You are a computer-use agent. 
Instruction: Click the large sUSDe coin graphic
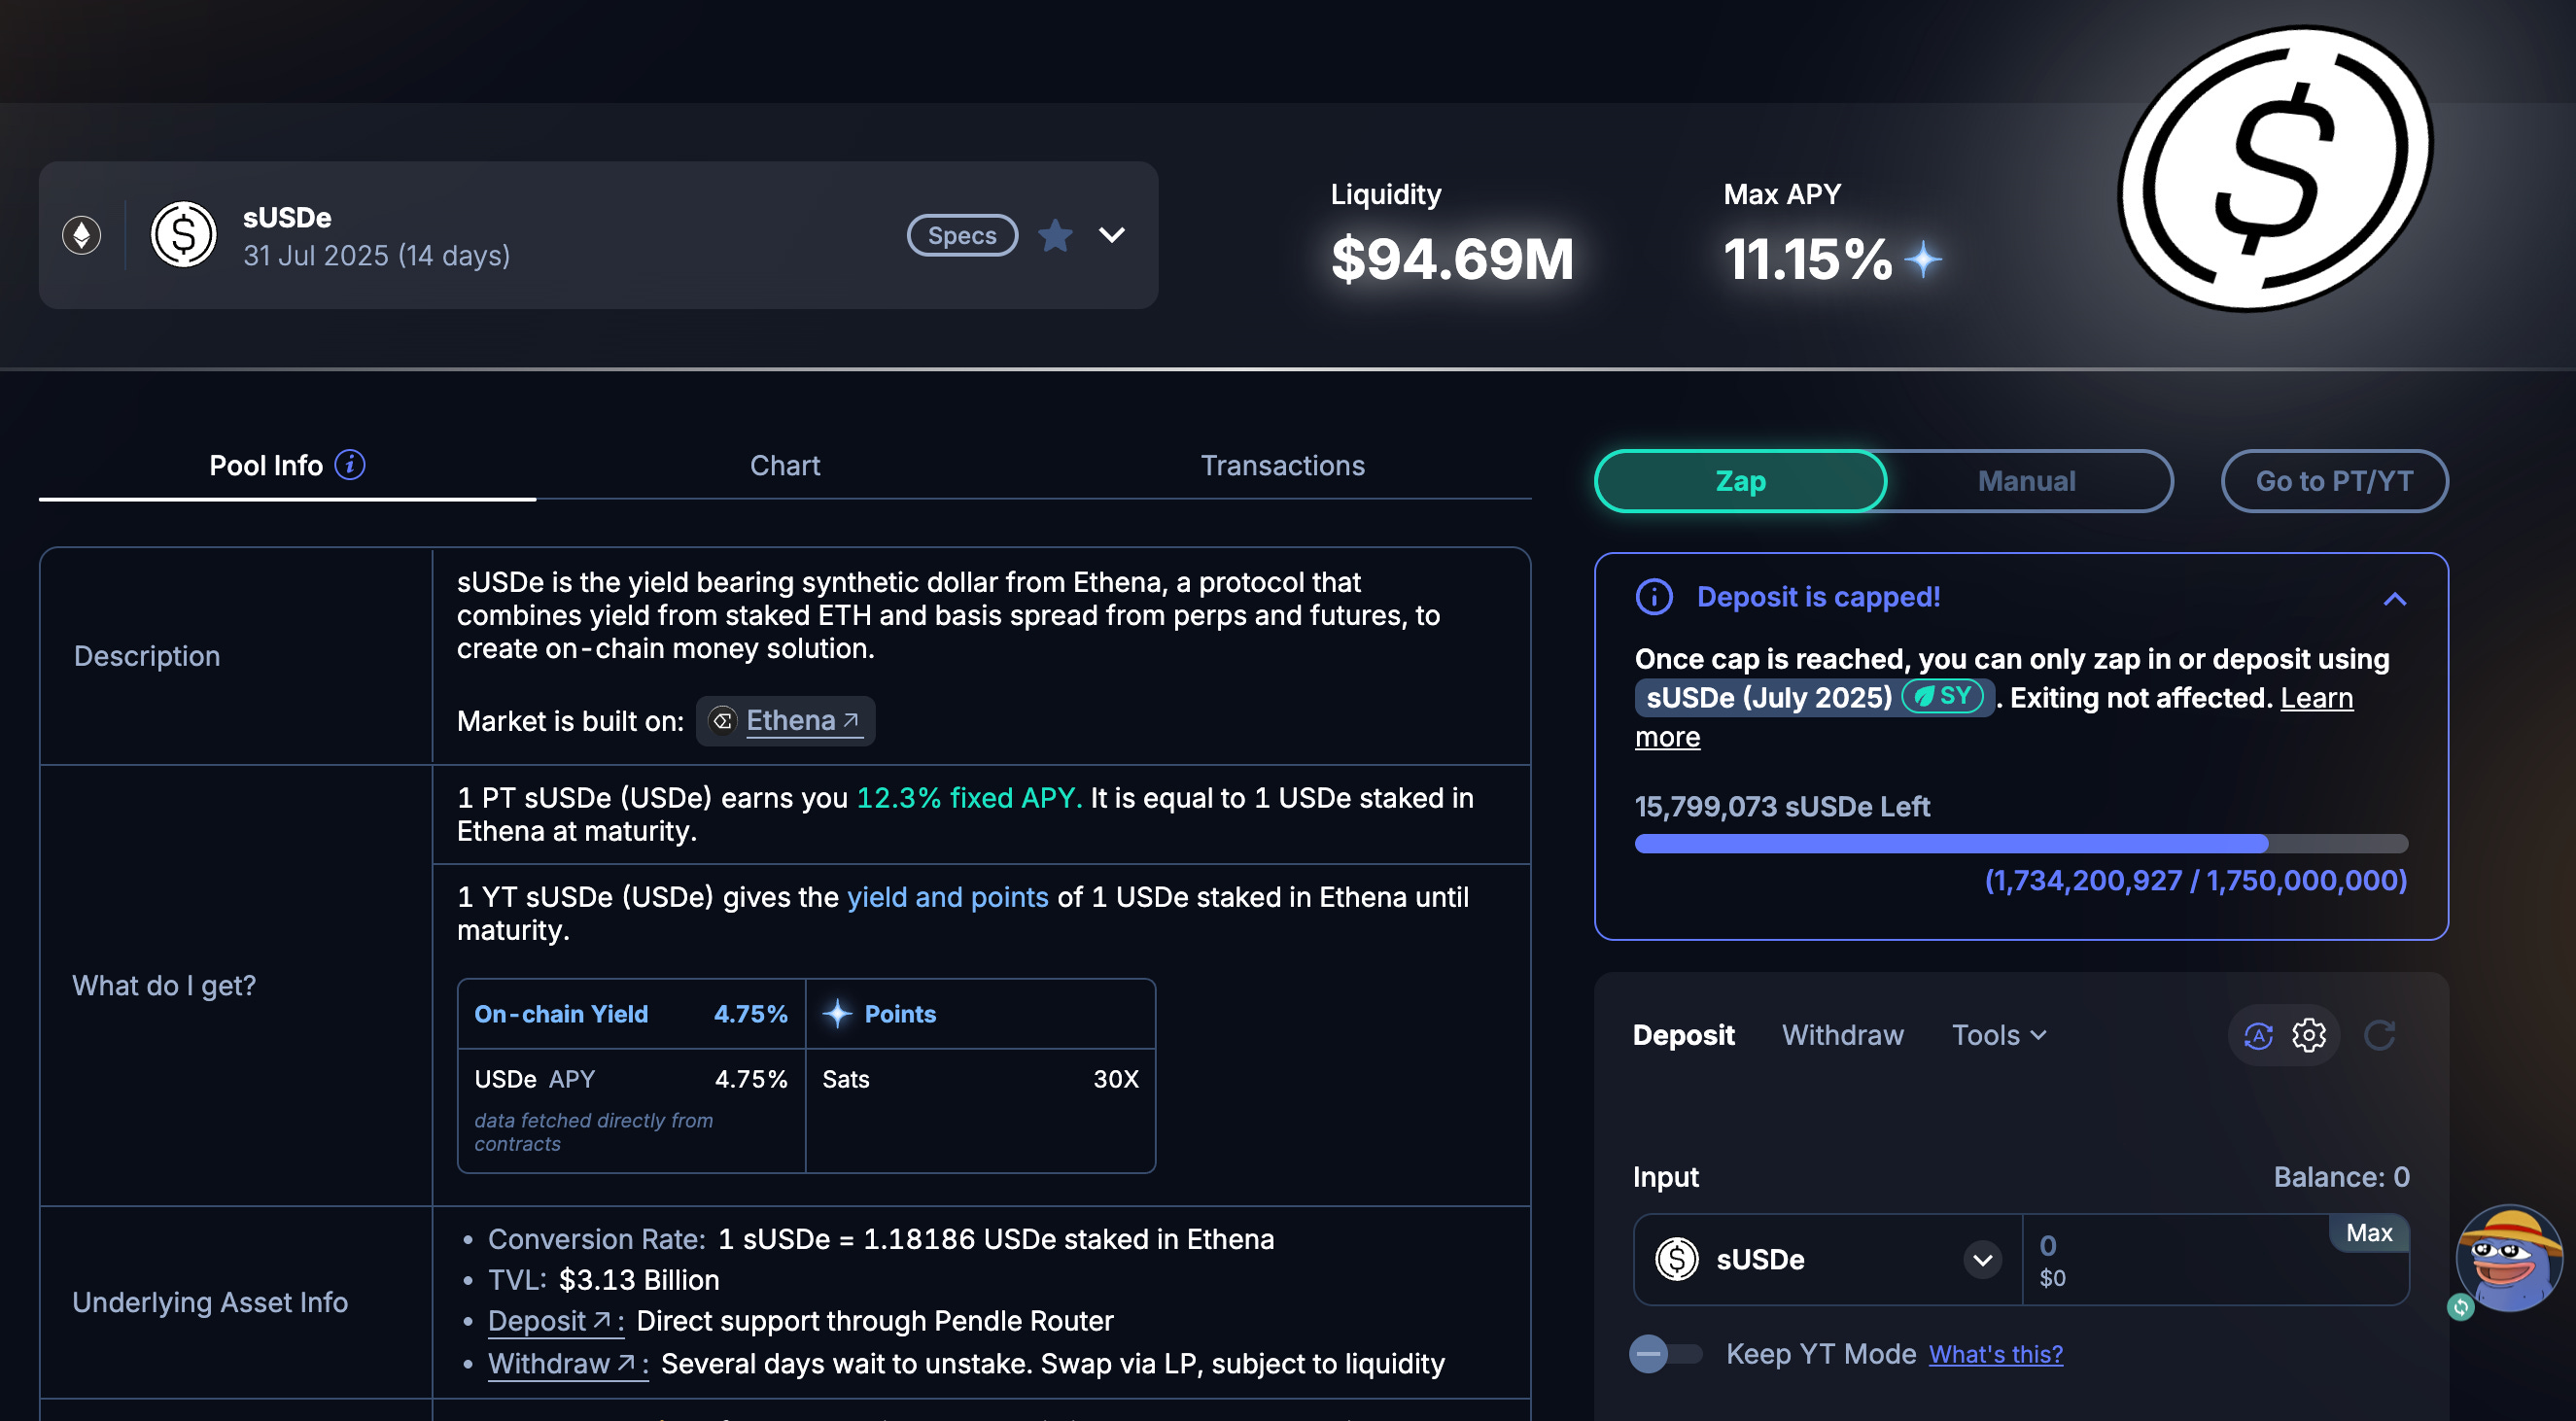coord(2275,167)
